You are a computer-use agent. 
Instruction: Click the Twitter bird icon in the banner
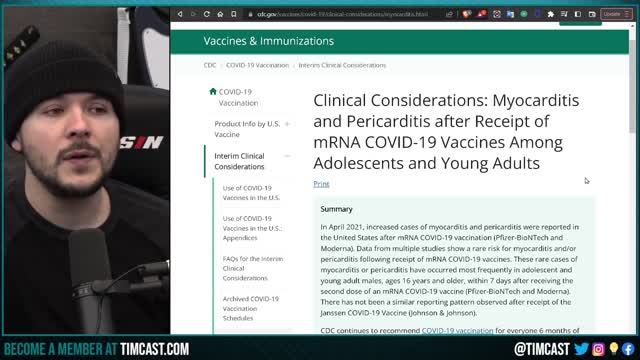(x=581, y=349)
